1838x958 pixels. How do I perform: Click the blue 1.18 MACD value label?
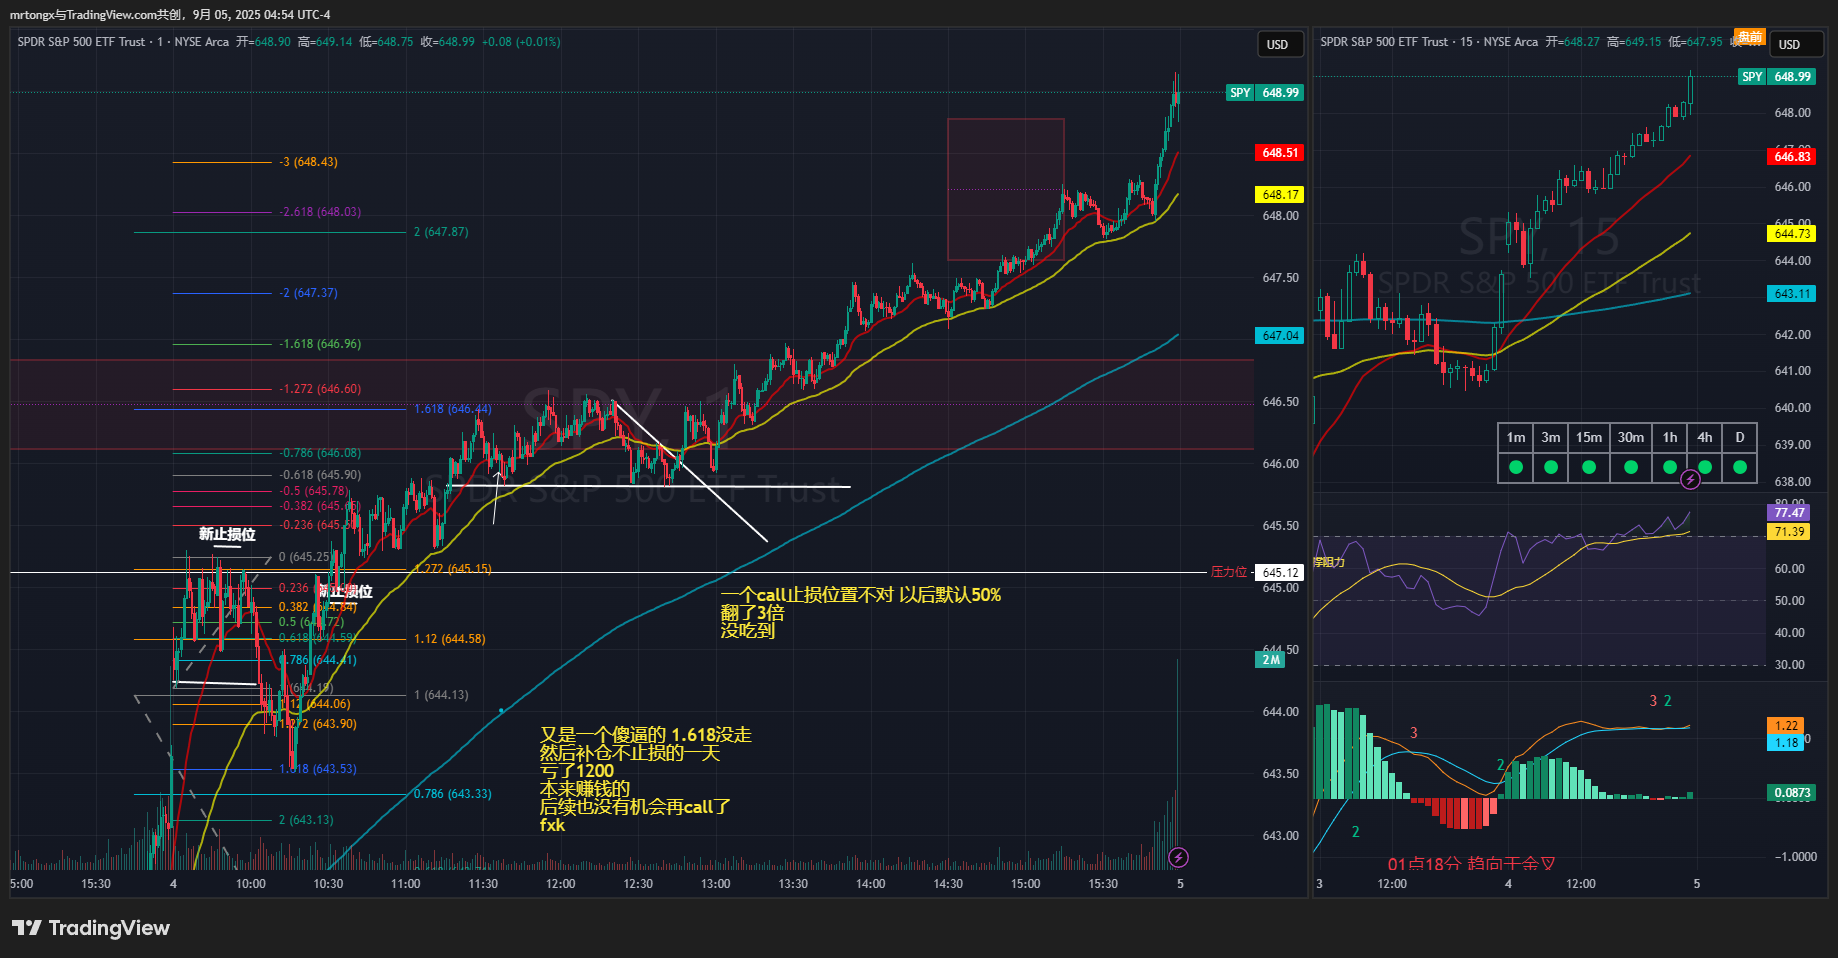click(x=1786, y=743)
